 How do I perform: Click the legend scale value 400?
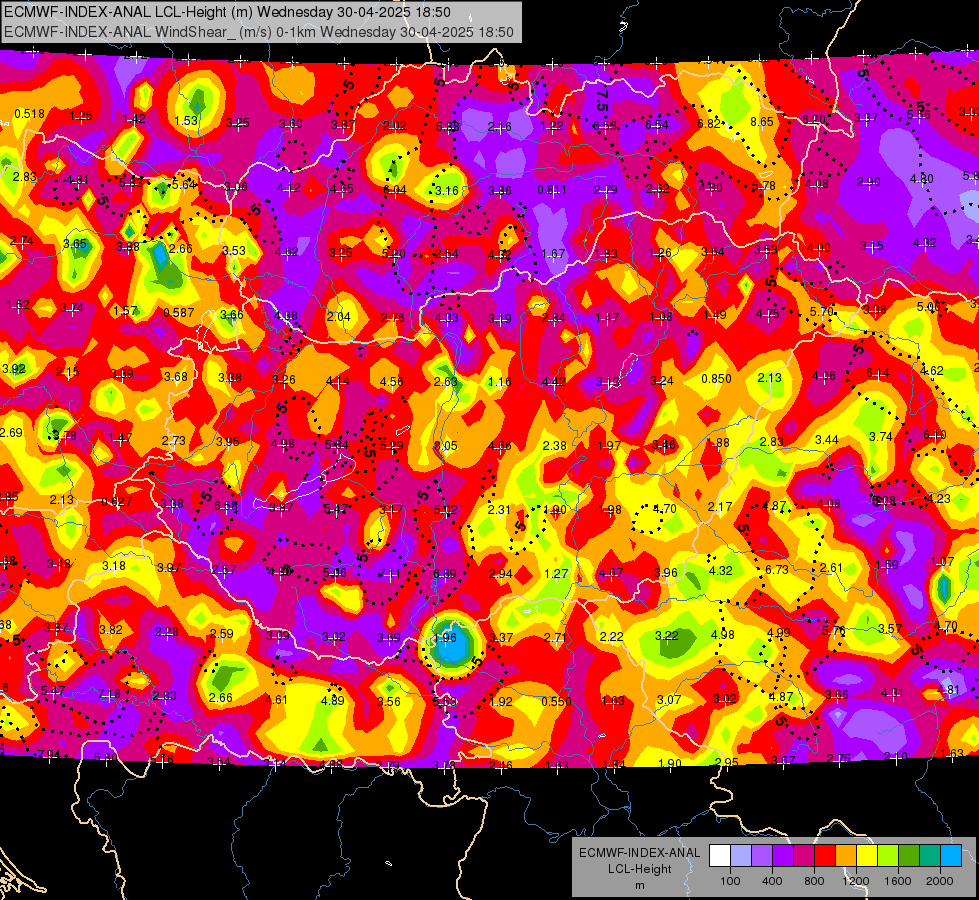[772, 881]
